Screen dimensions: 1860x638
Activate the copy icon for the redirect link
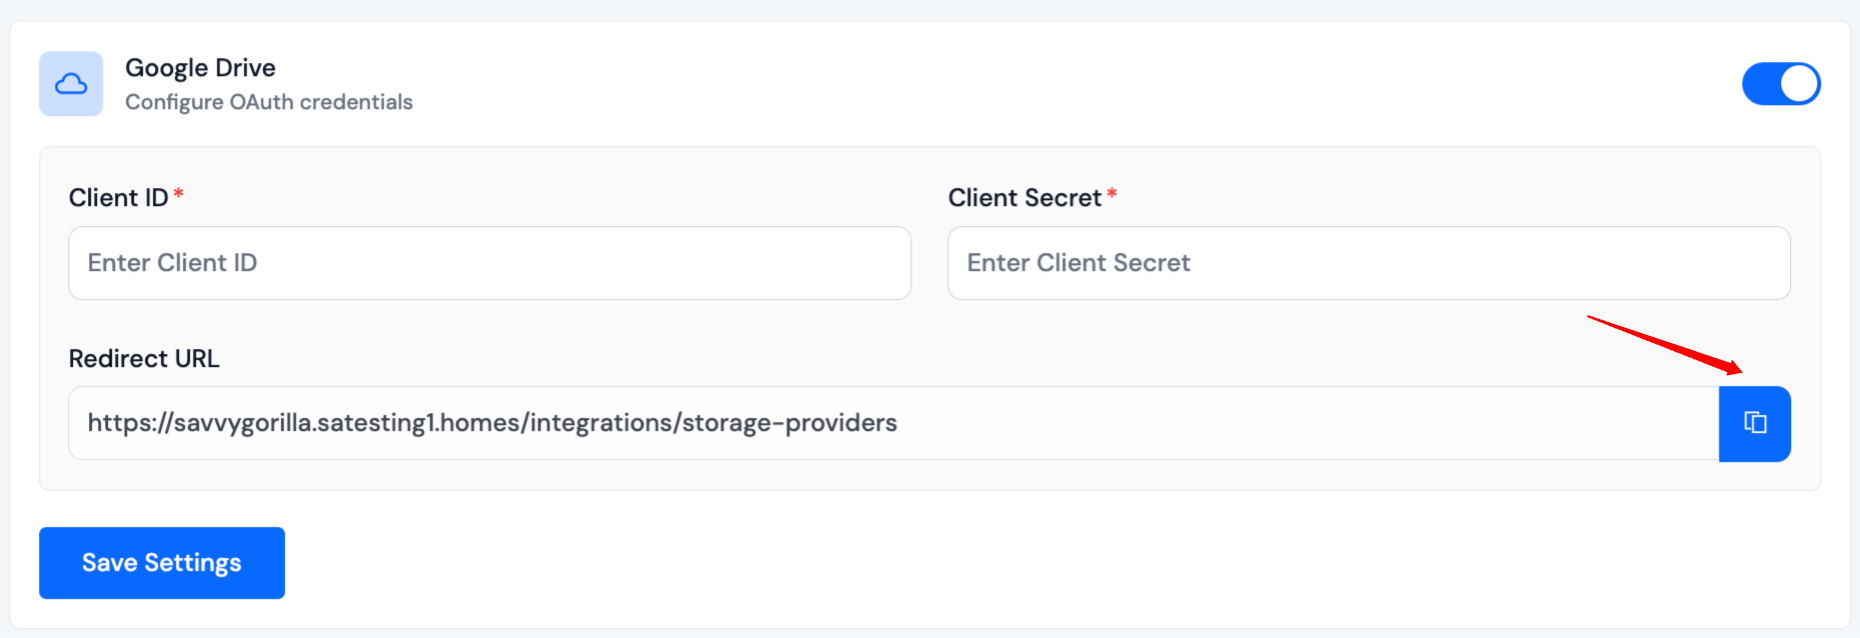pyautogui.click(x=1754, y=423)
